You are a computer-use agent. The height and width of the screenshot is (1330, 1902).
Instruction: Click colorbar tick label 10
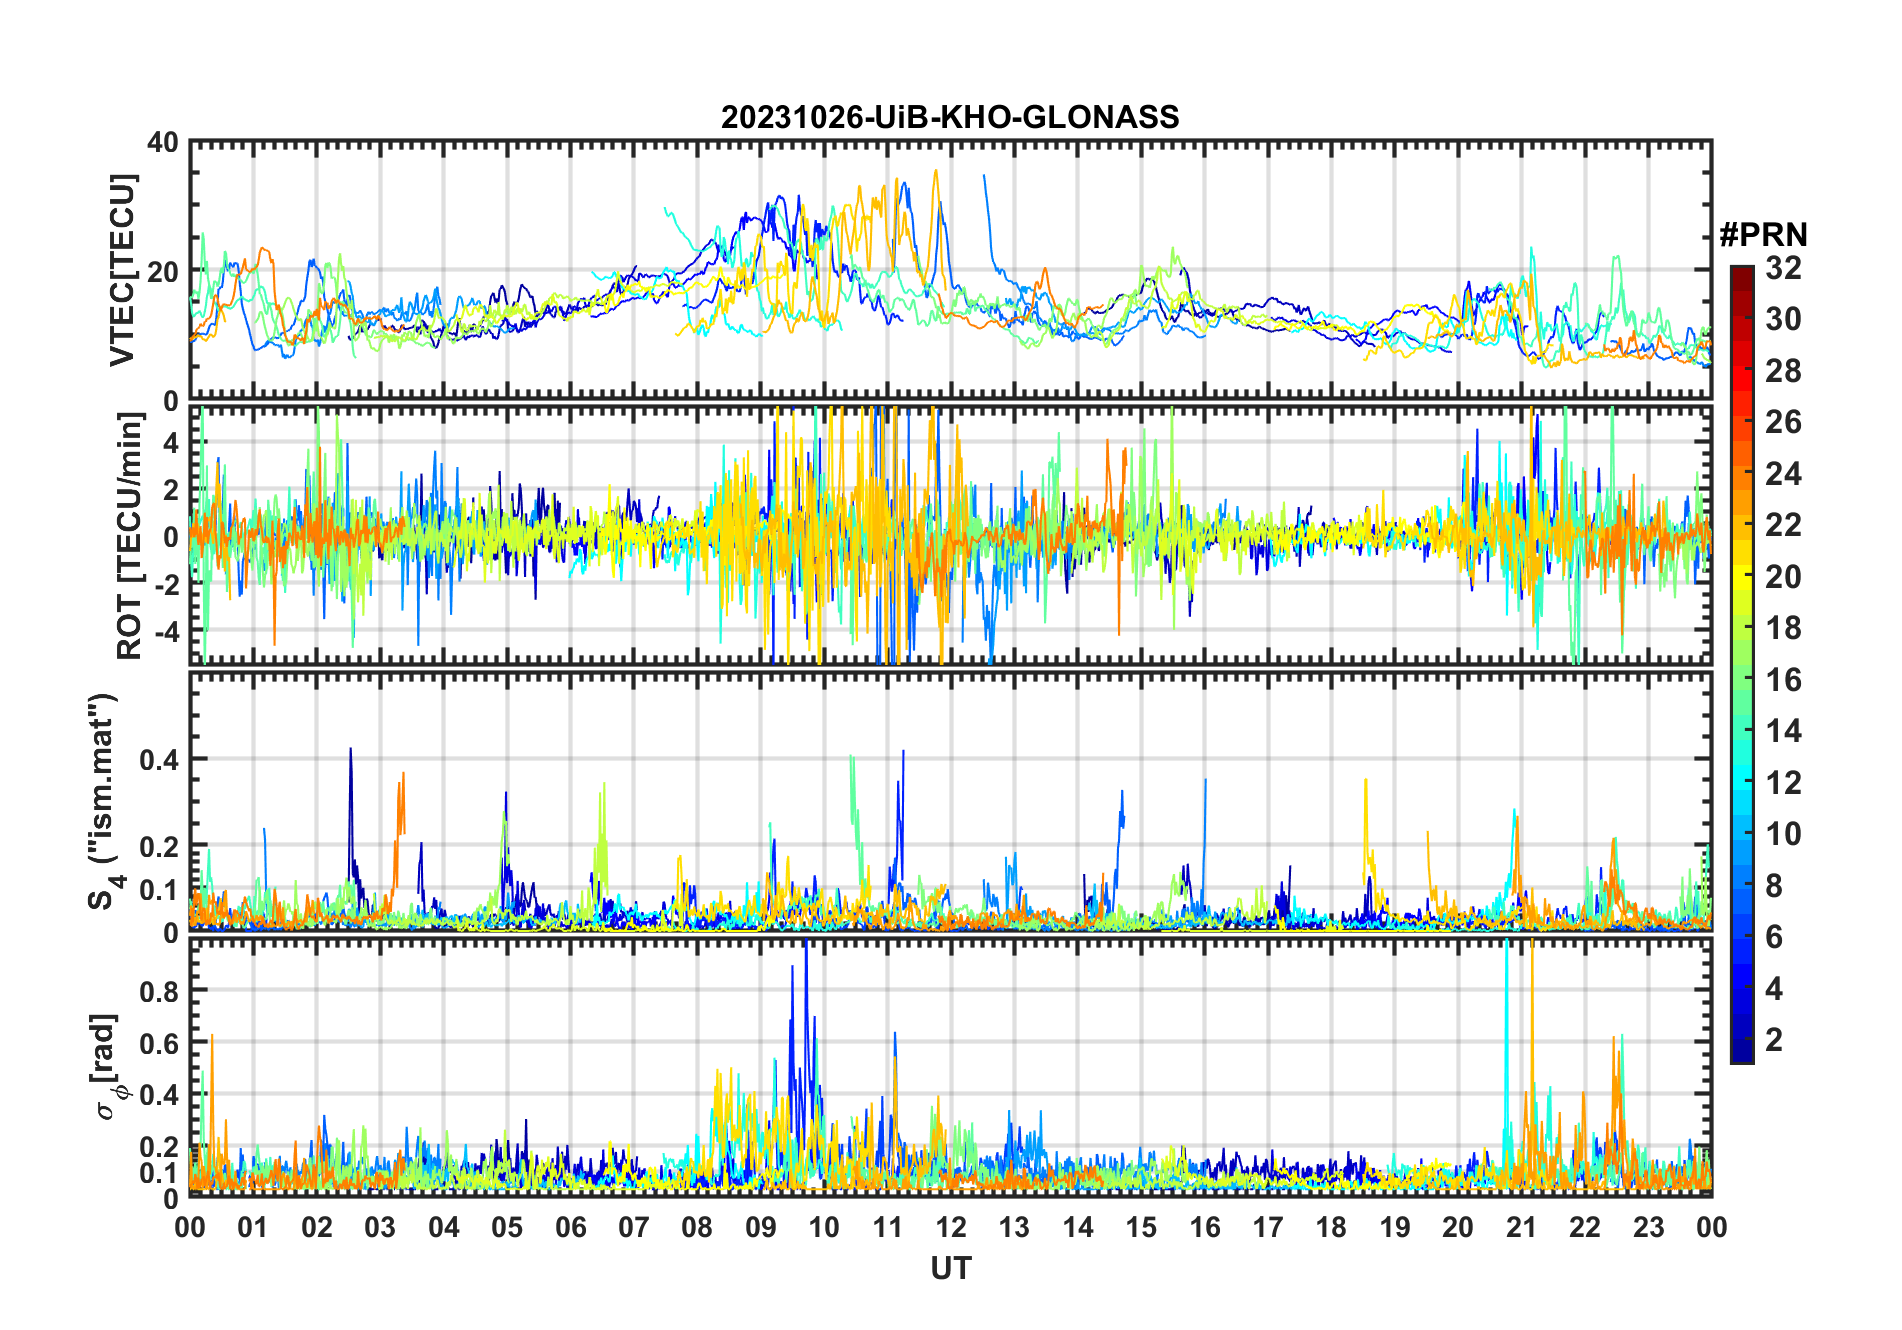pos(1783,834)
